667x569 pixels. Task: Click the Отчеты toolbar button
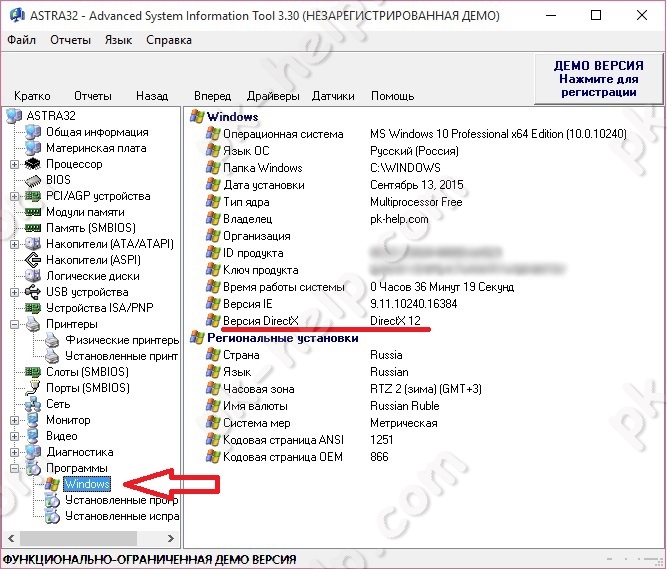93,96
